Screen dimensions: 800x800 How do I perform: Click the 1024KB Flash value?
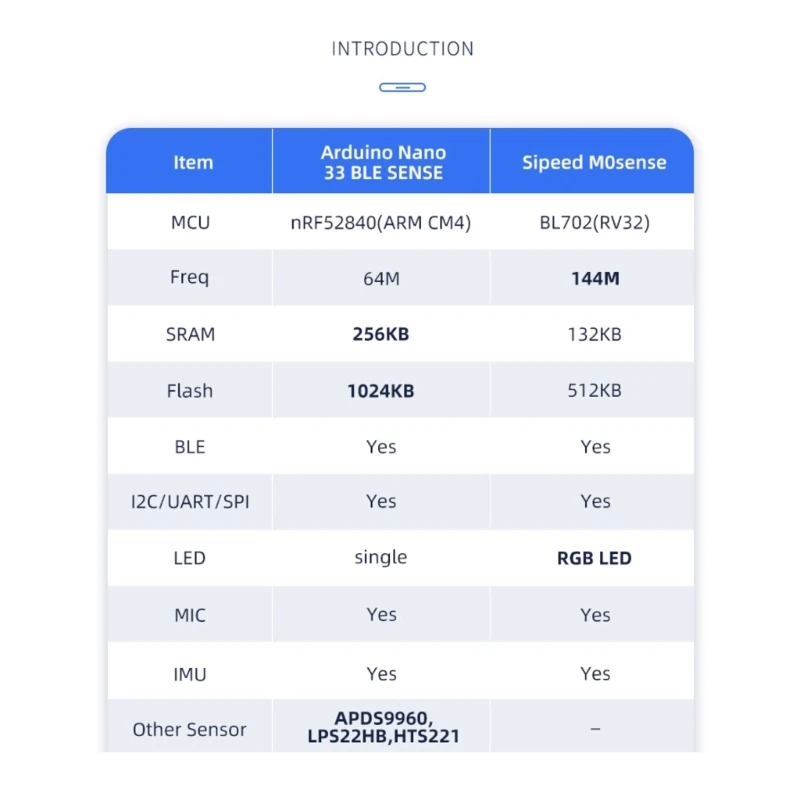(x=381, y=391)
